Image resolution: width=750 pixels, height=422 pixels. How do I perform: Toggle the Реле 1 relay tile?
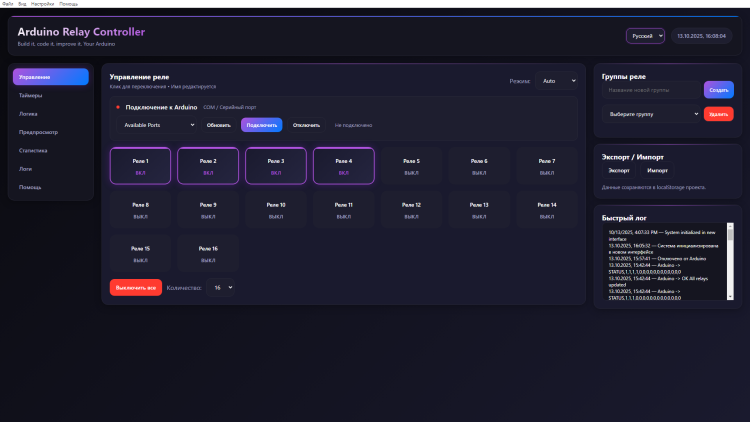140,166
